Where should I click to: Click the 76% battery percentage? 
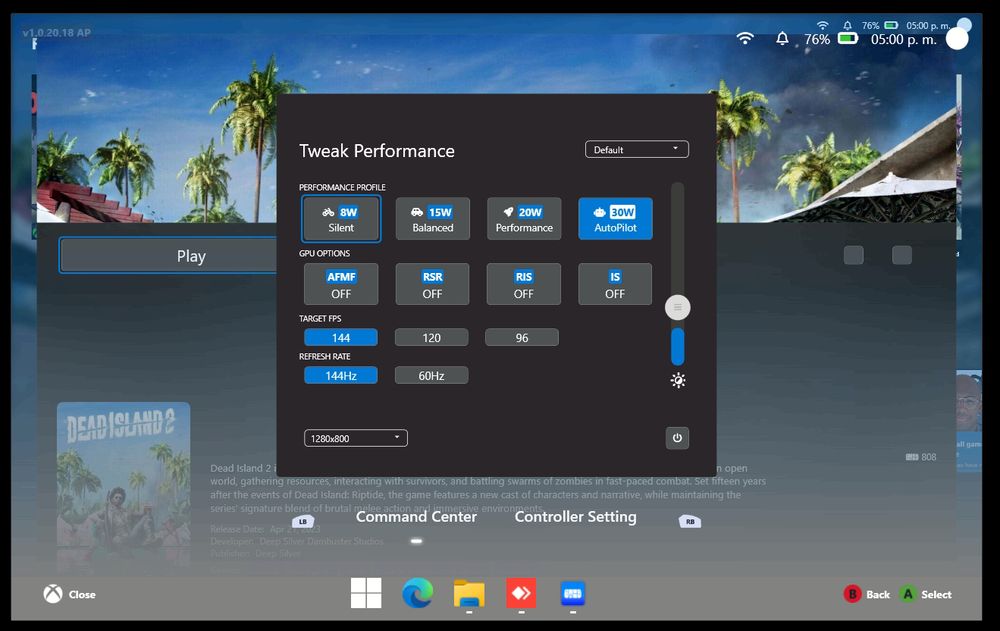(817, 39)
